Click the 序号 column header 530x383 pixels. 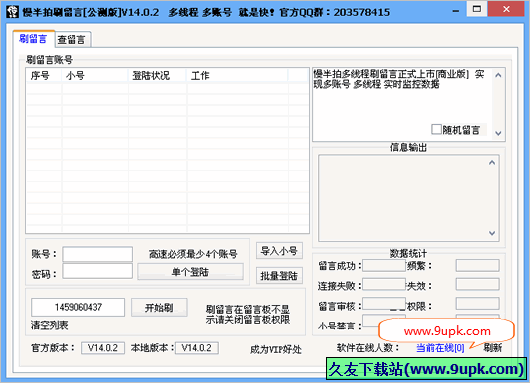pos(44,75)
